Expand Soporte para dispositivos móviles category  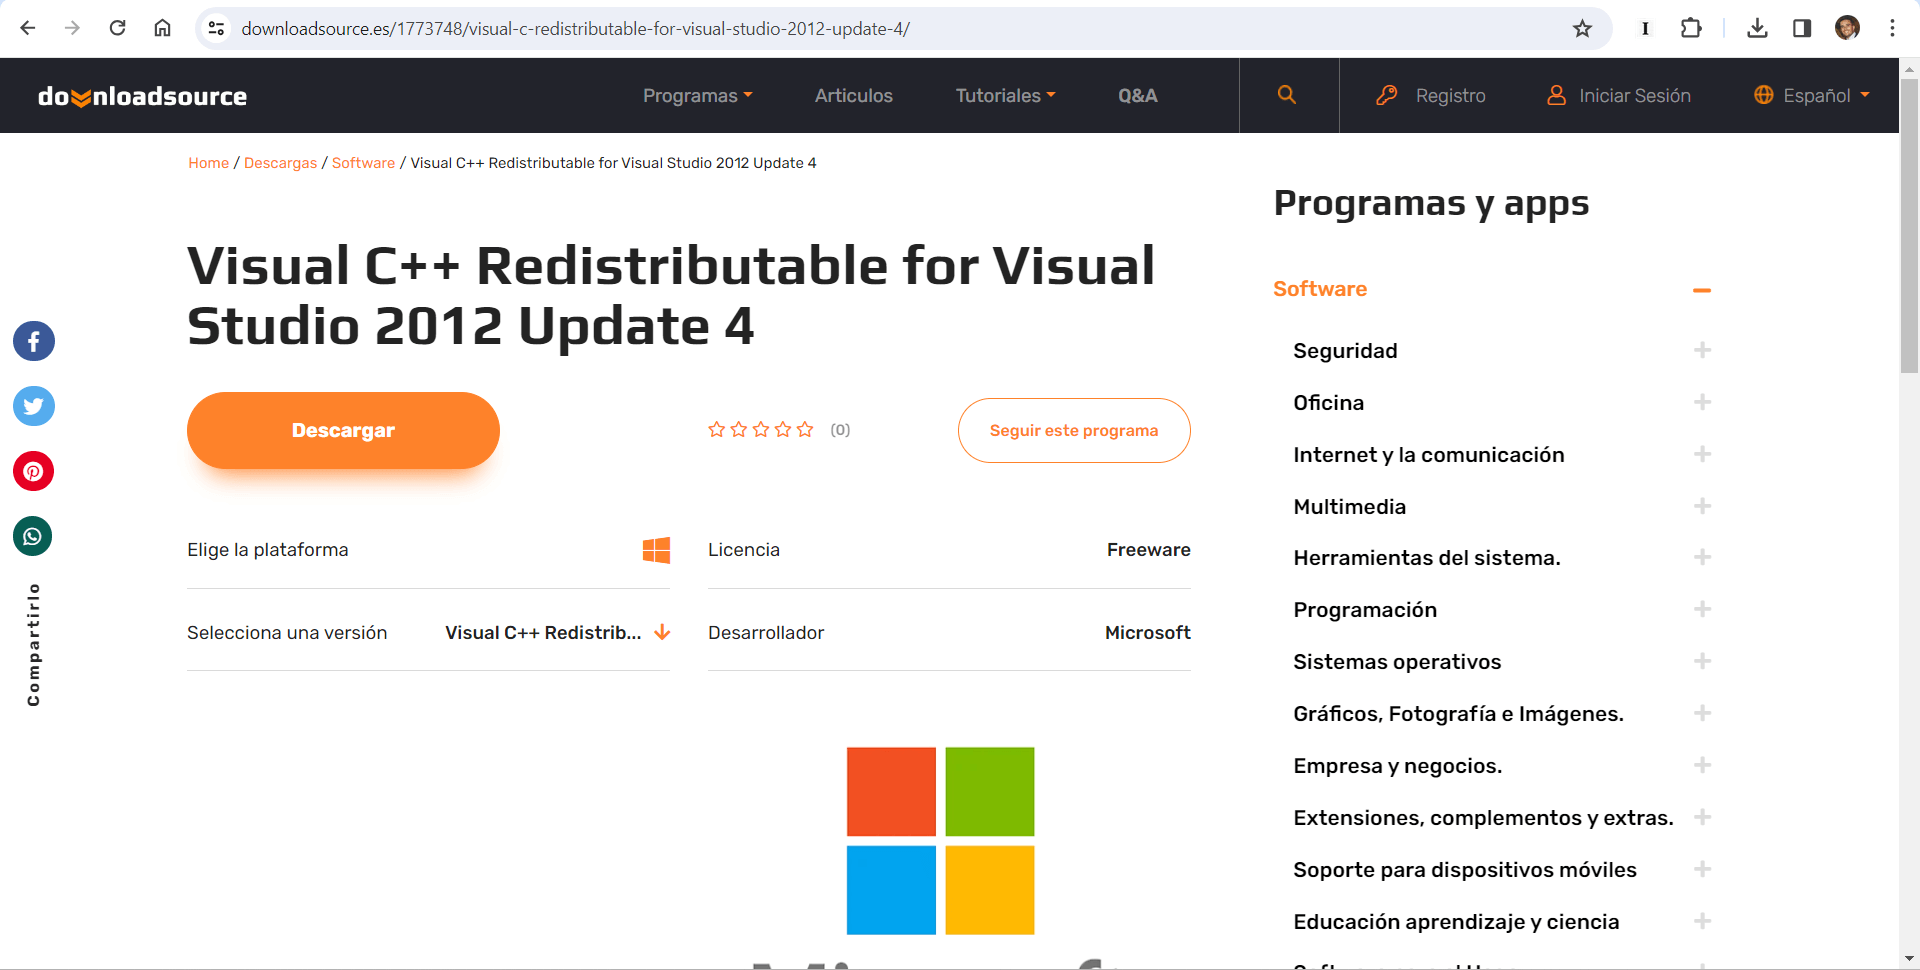[x=1702, y=869]
